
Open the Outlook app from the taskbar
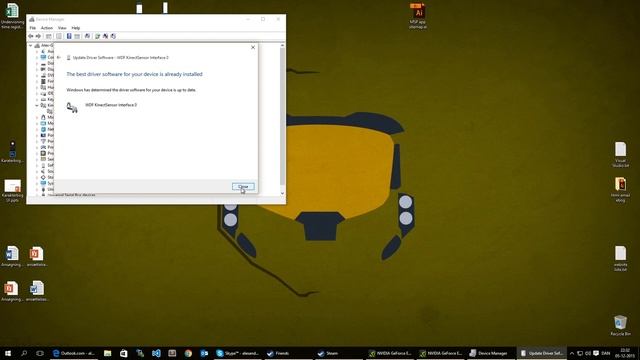coord(204,353)
